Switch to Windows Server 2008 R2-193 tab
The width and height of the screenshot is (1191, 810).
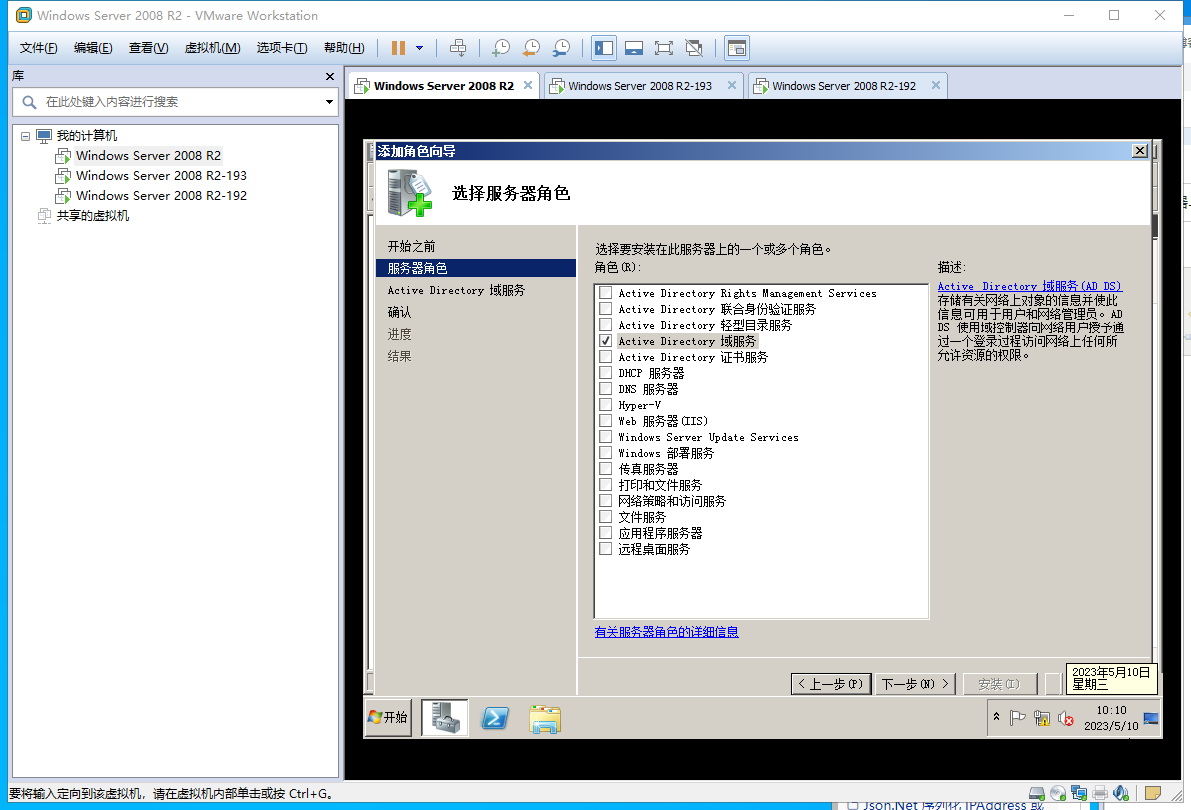tap(640, 86)
